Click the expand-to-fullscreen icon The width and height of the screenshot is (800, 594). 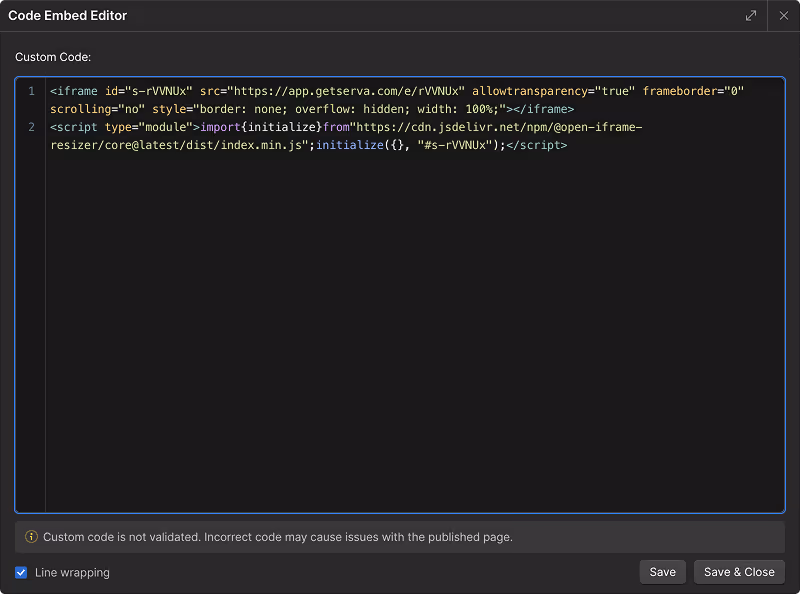(750, 16)
